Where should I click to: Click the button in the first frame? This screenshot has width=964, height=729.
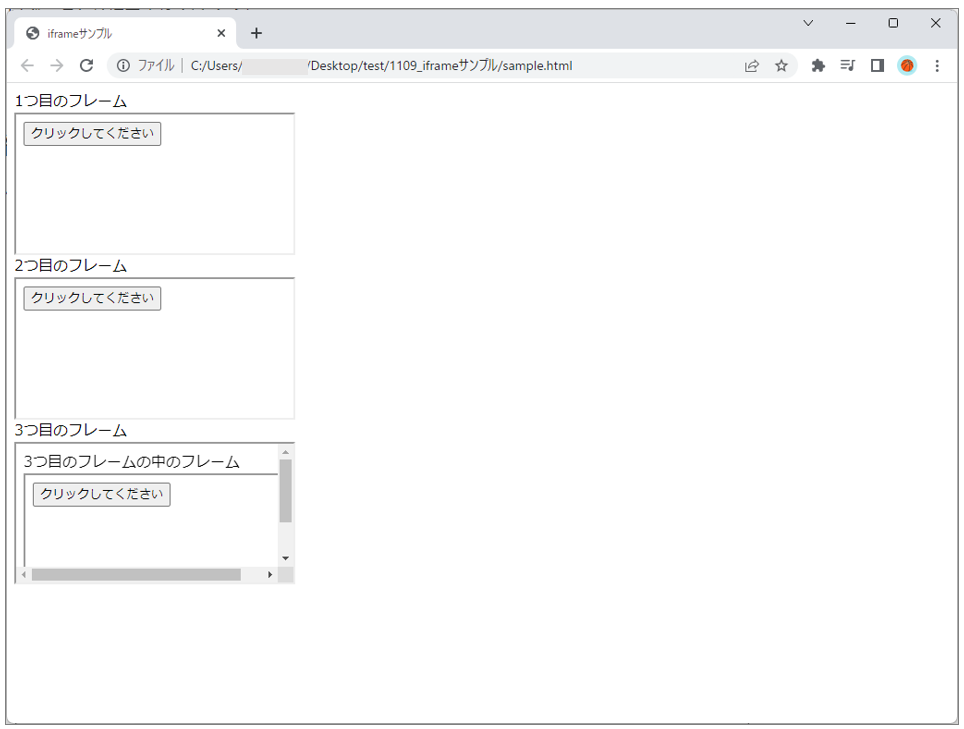point(92,133)
